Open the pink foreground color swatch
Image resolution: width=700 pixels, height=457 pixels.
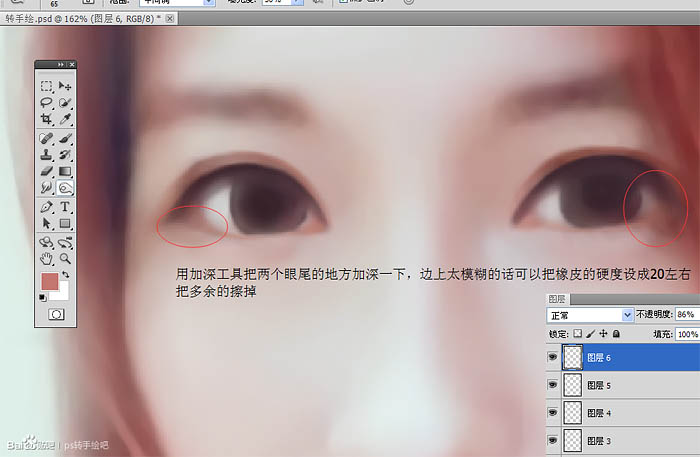click(x=50, y=282)
